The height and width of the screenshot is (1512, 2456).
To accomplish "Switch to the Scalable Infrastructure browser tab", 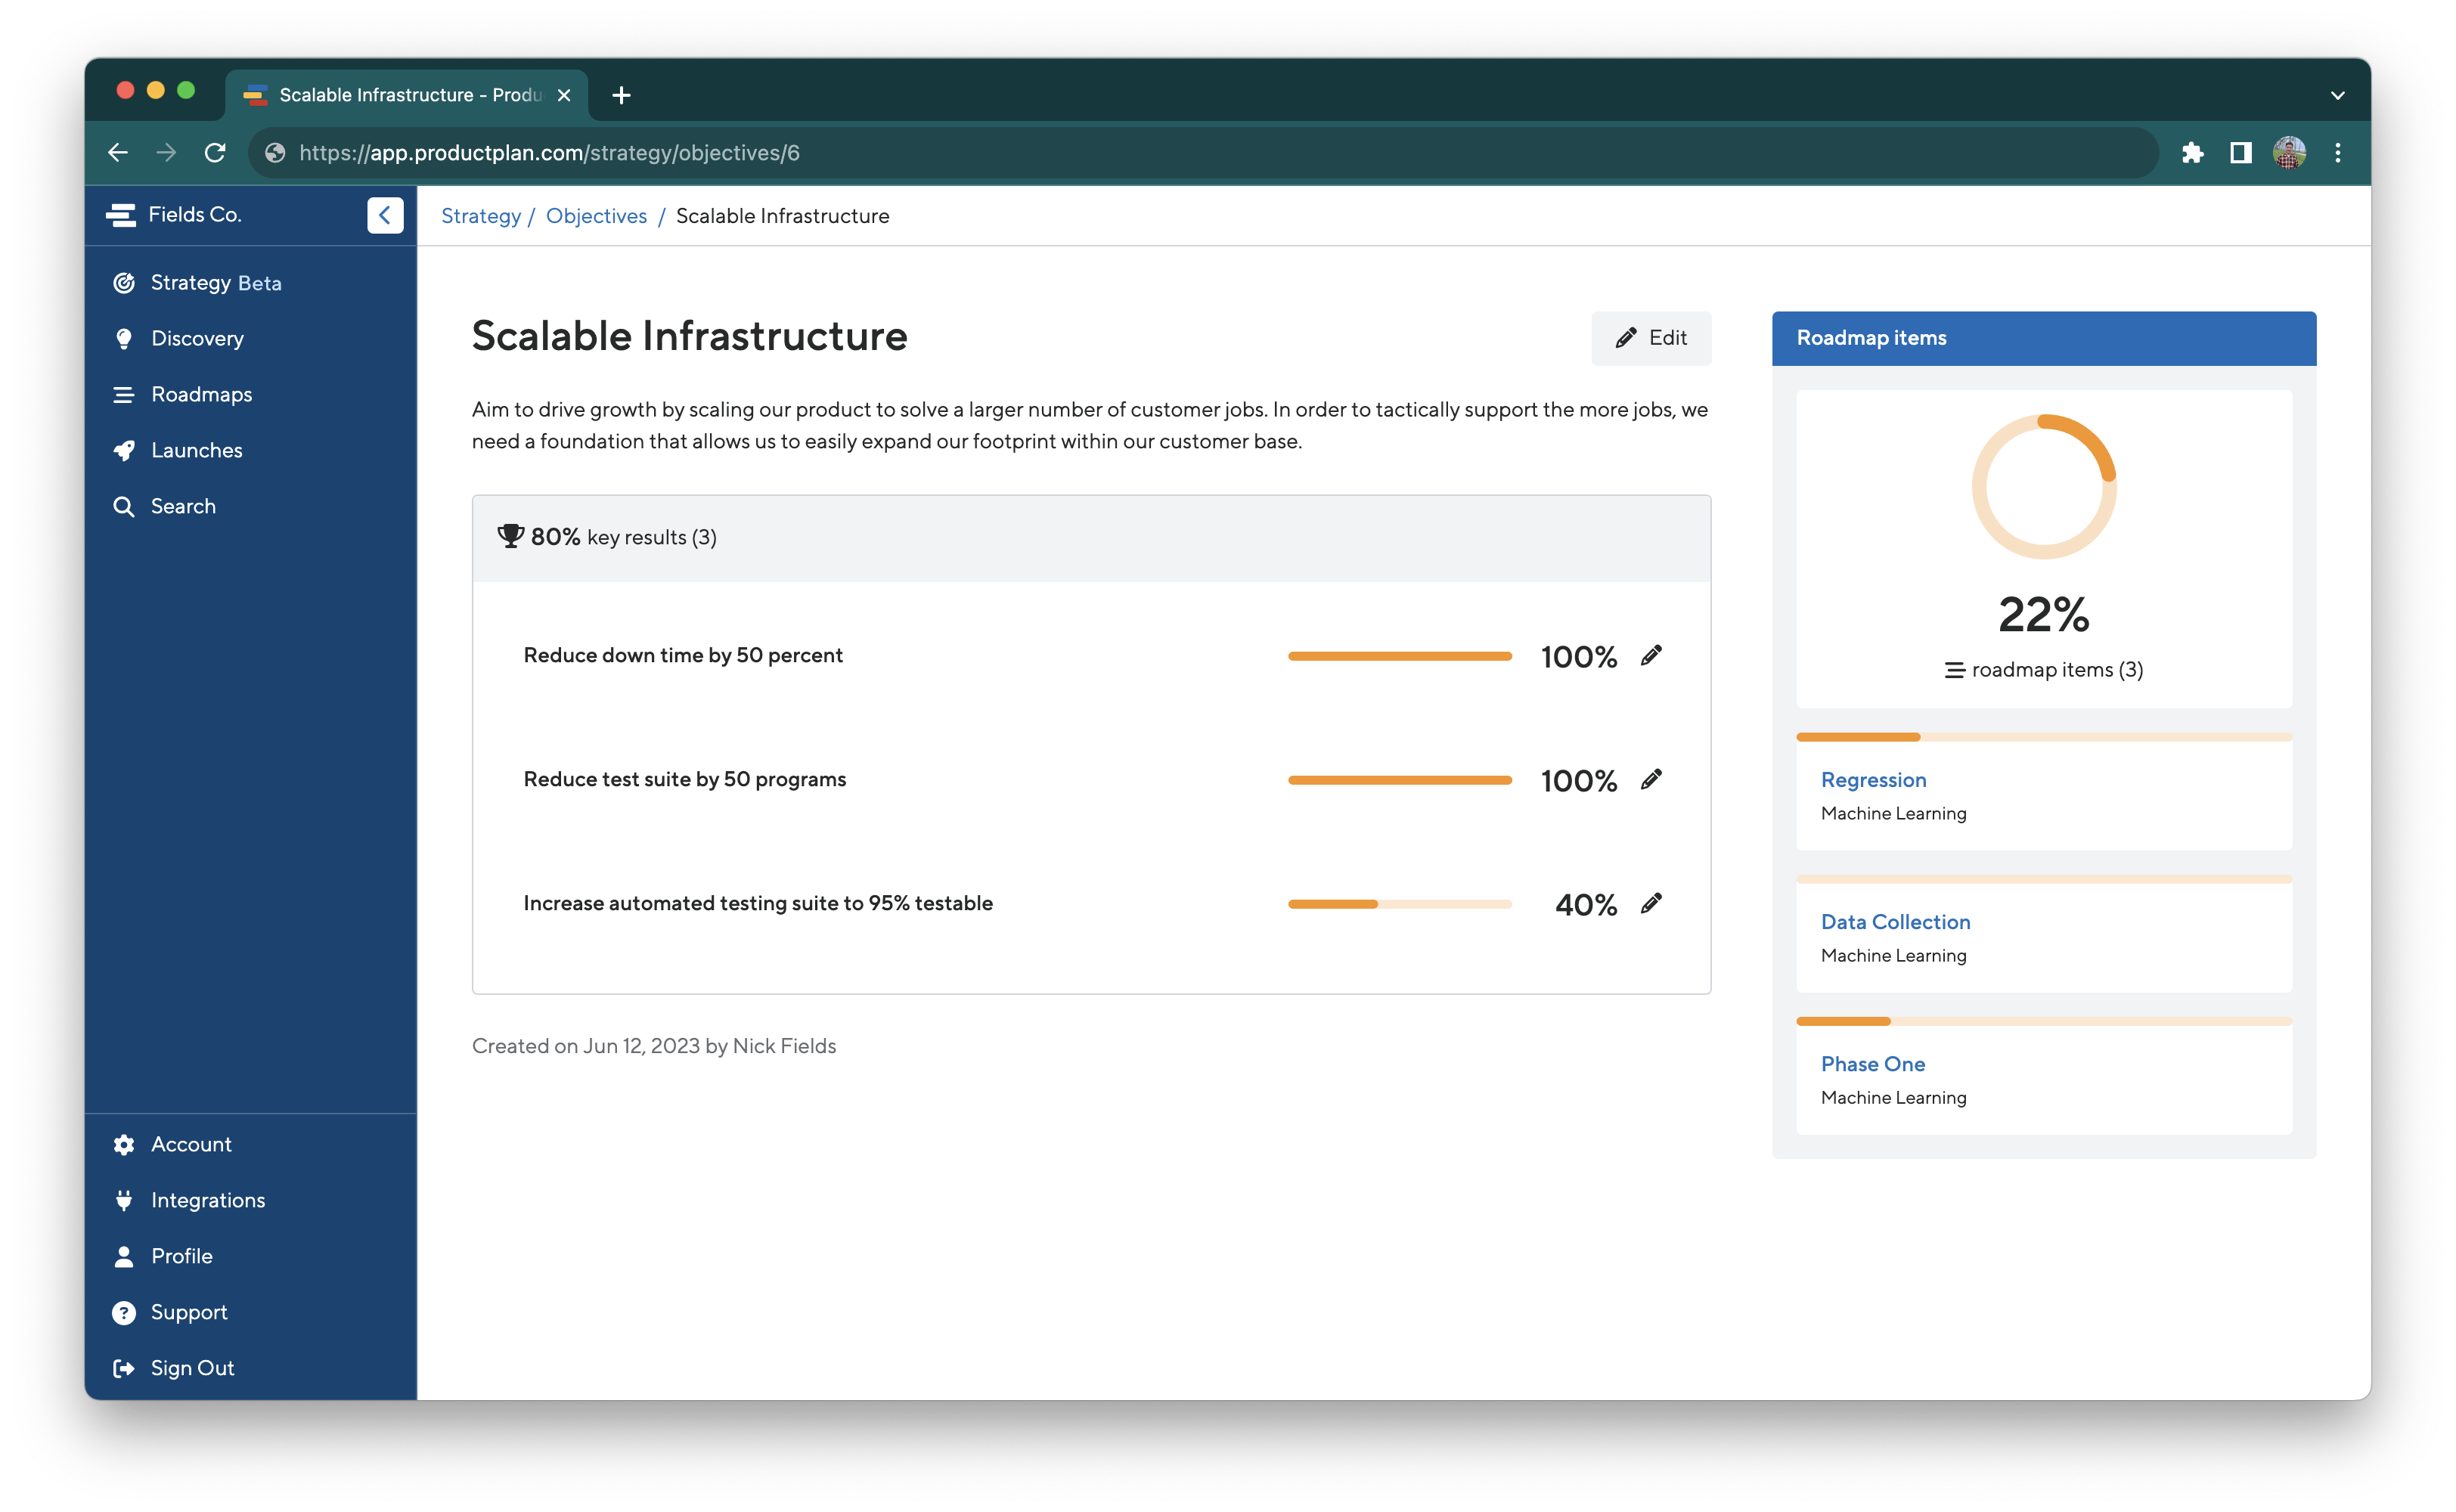I will click(x=400, y=95).
